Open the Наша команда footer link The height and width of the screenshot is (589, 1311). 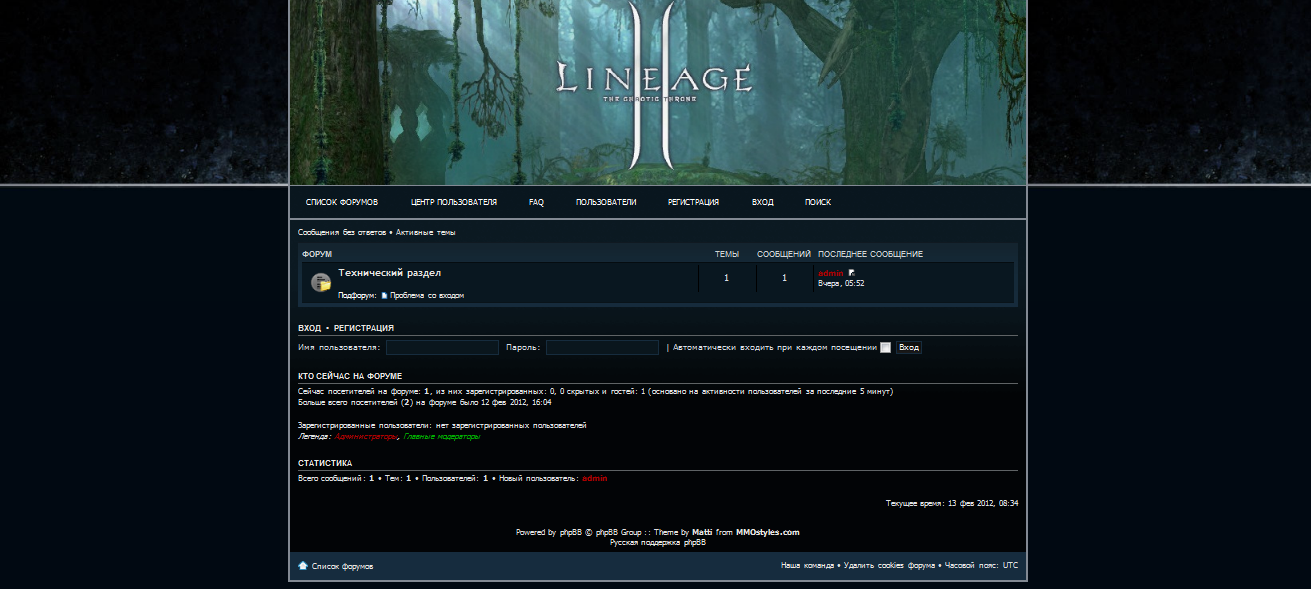[x=807, y=566]
